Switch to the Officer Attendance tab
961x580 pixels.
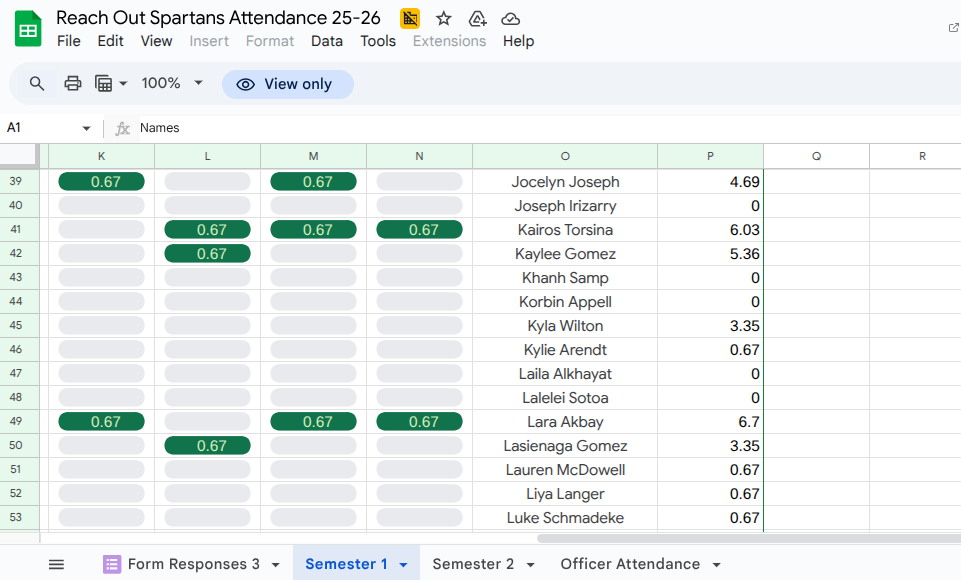coord(629,564)
